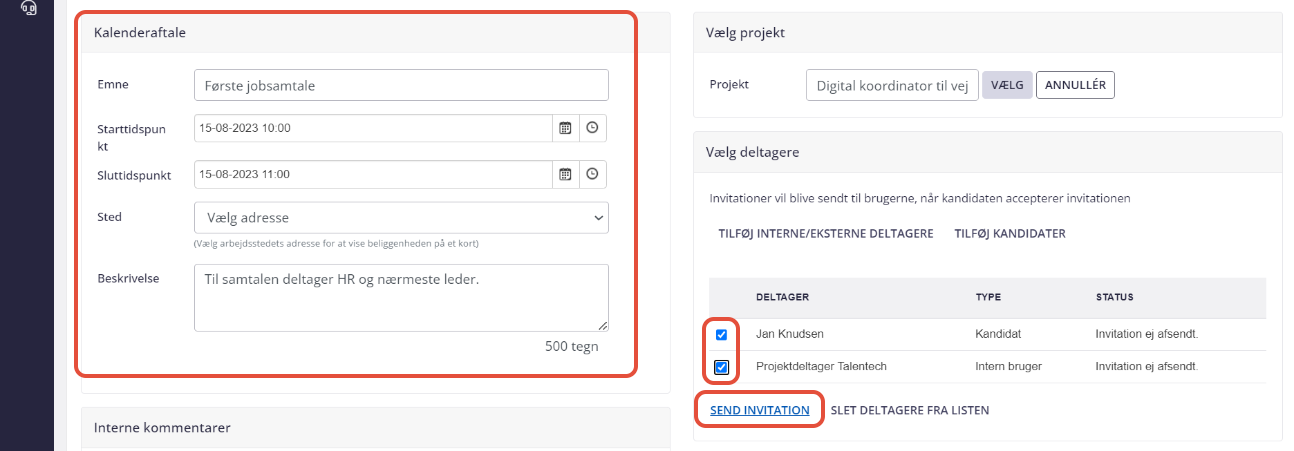Click the Beskrivelse description text area
This screenshot has height=451, width=1294.
tap(401, 297)
